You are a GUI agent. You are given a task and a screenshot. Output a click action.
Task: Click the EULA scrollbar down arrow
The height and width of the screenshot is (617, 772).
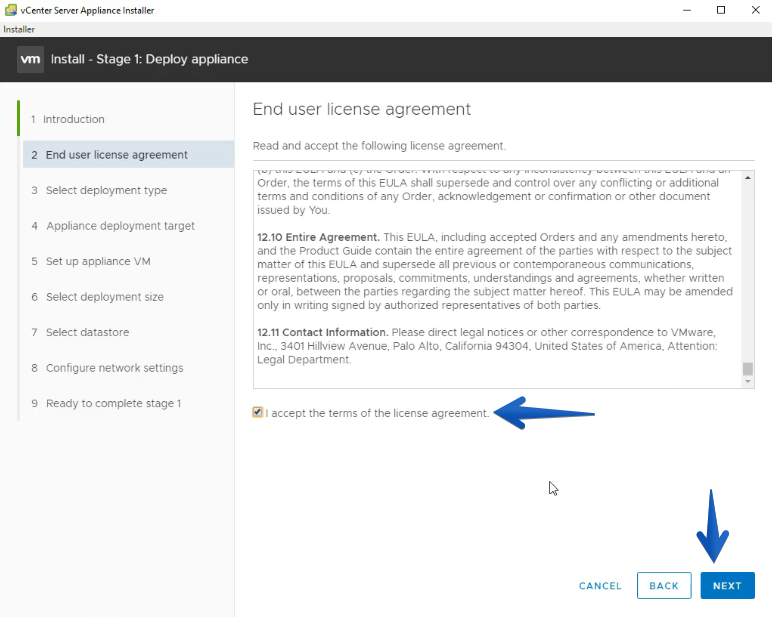tap(748, 382)
